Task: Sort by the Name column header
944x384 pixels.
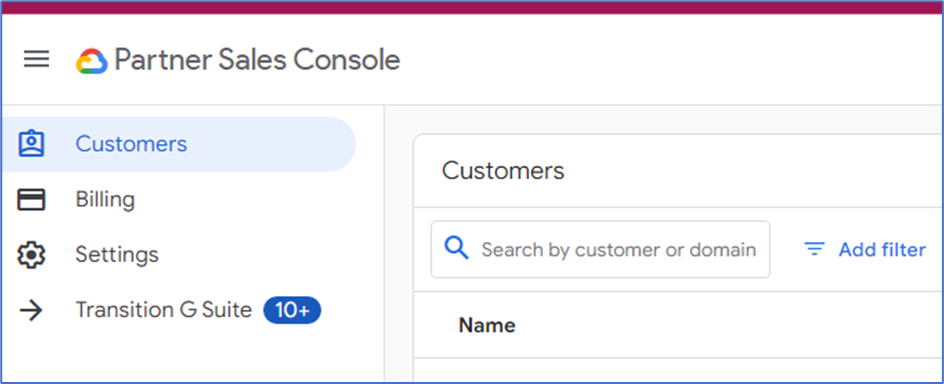Action: [487, 326]
